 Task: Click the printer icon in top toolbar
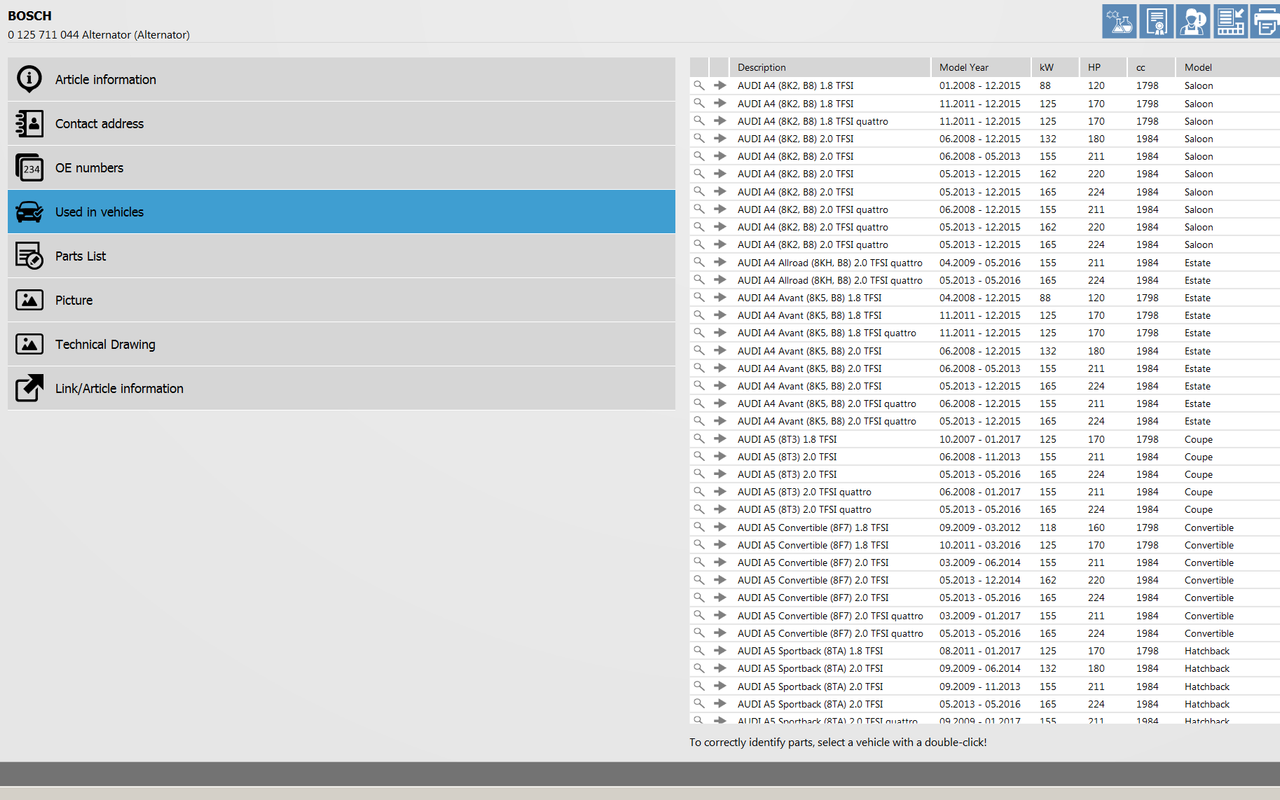[1266, 21]
